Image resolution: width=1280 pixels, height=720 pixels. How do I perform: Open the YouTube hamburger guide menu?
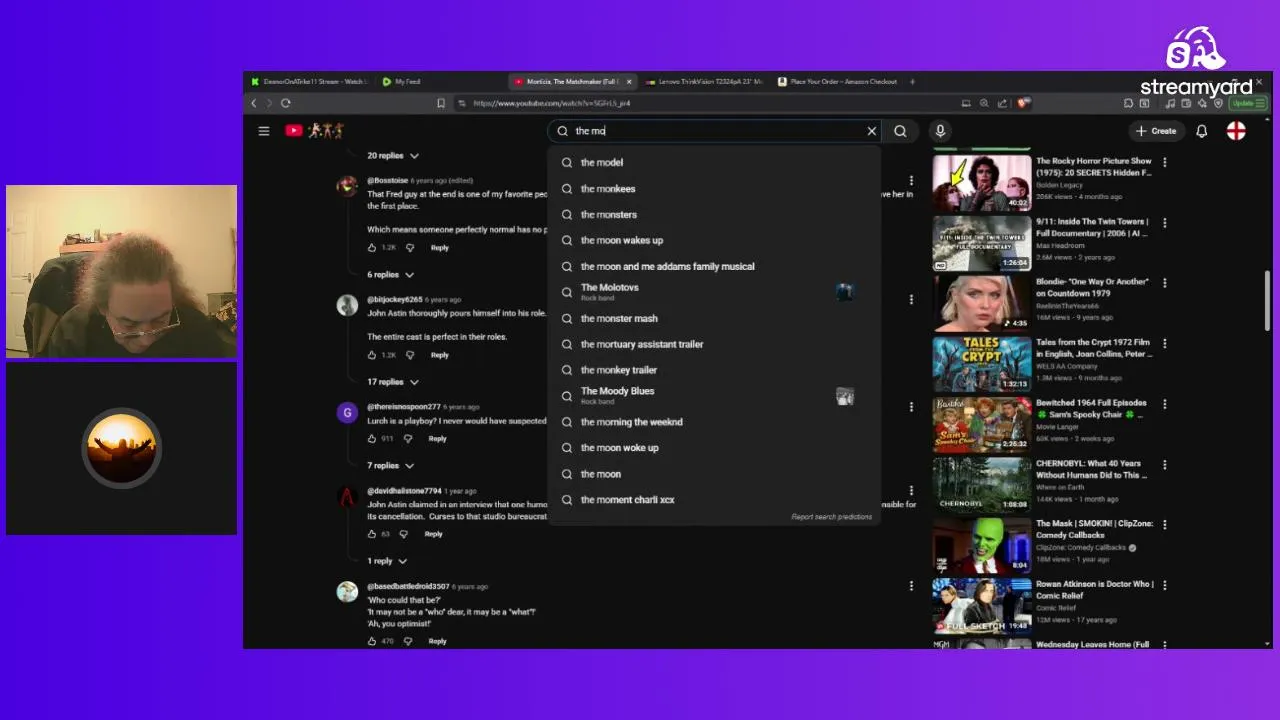coord(264,131)
